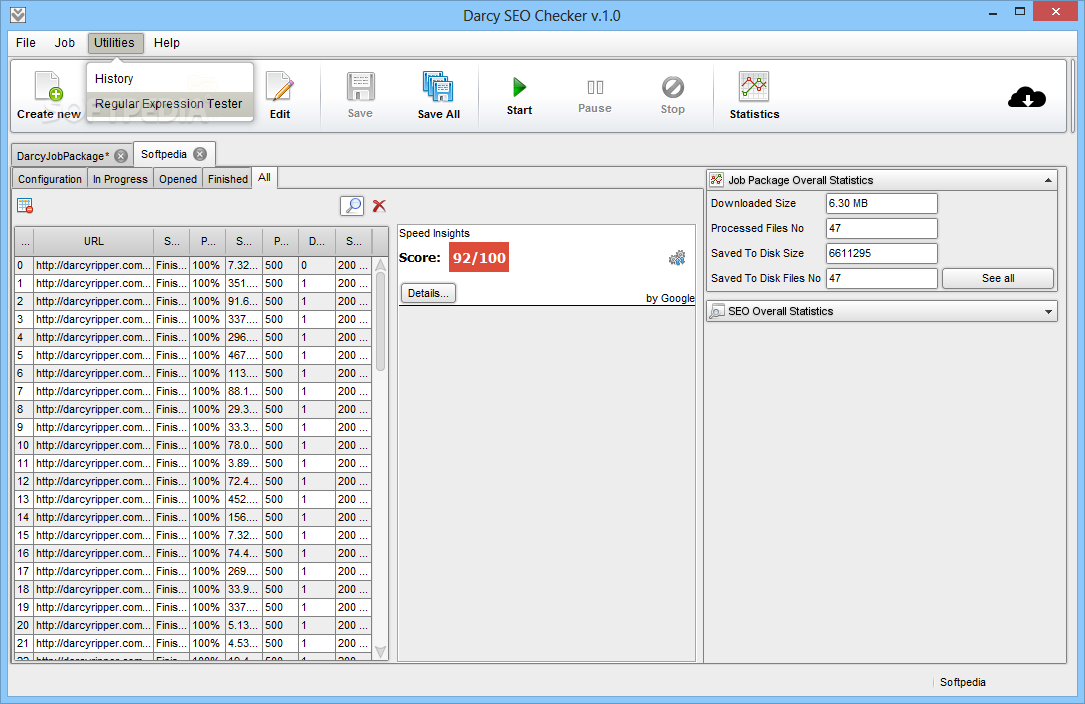Switch to Finished tab
The height and width of the screenshot is (704, 1085).
[228, 179]
